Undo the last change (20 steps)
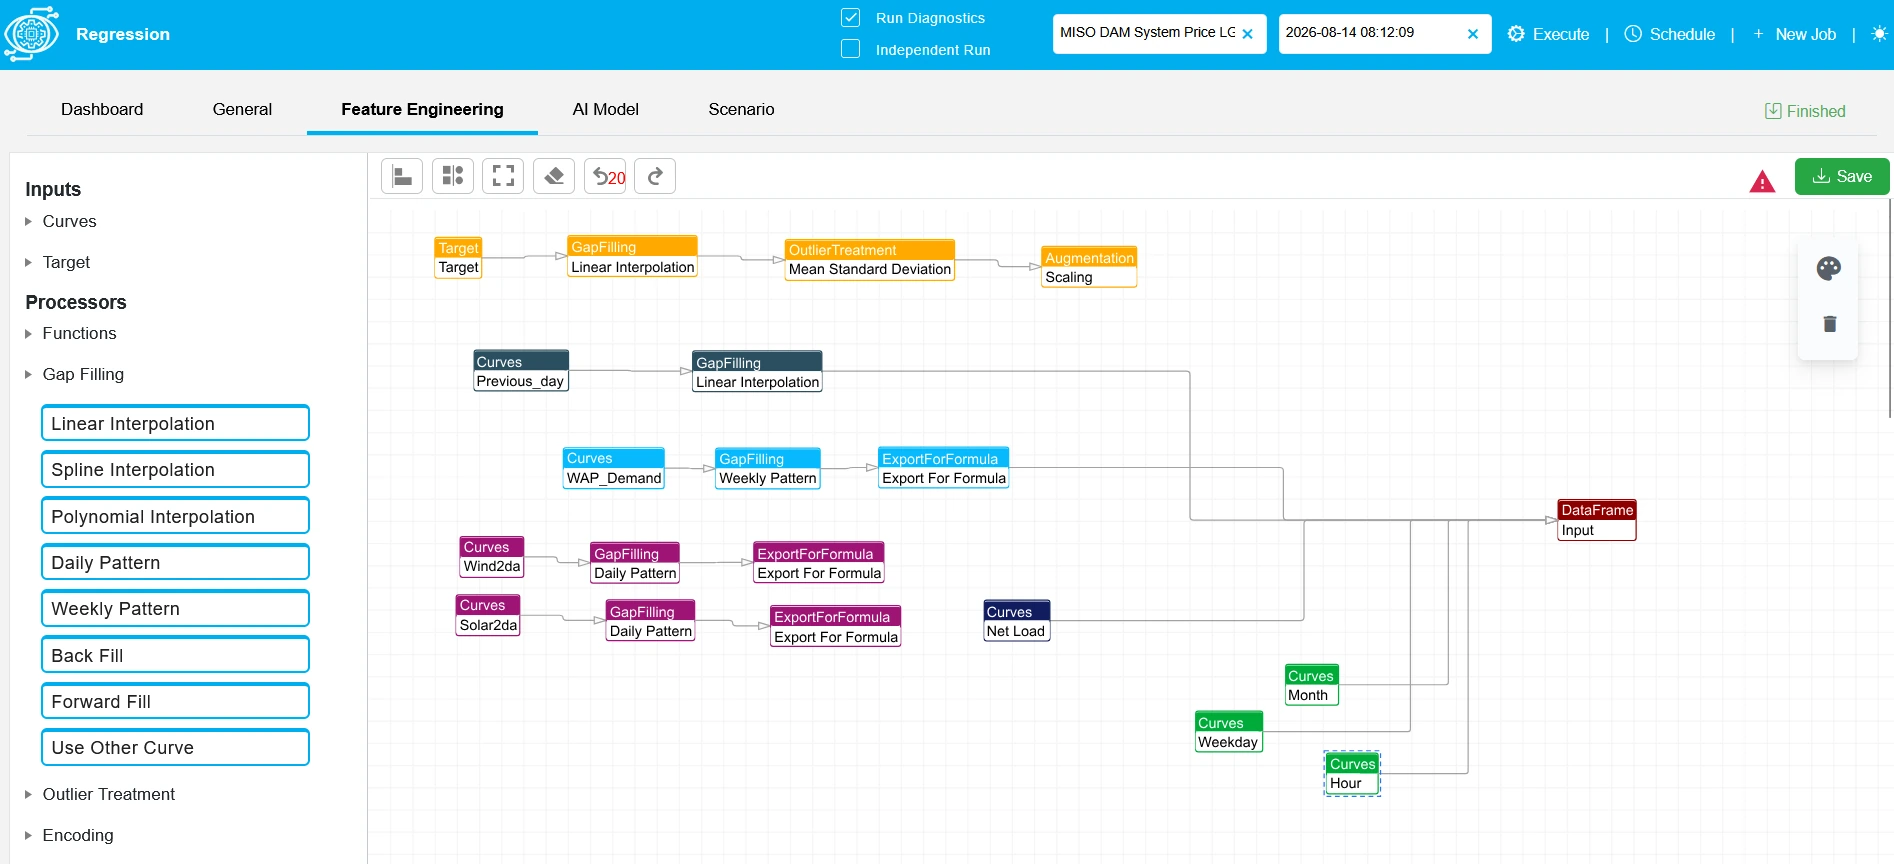 [x=605, y=176]
